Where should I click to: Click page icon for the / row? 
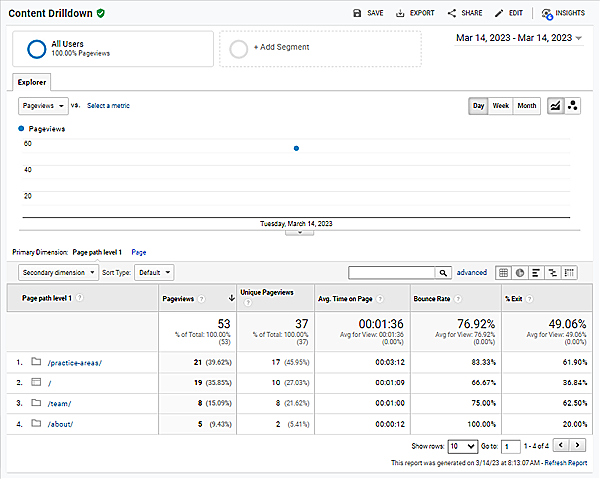pos(36,382)
